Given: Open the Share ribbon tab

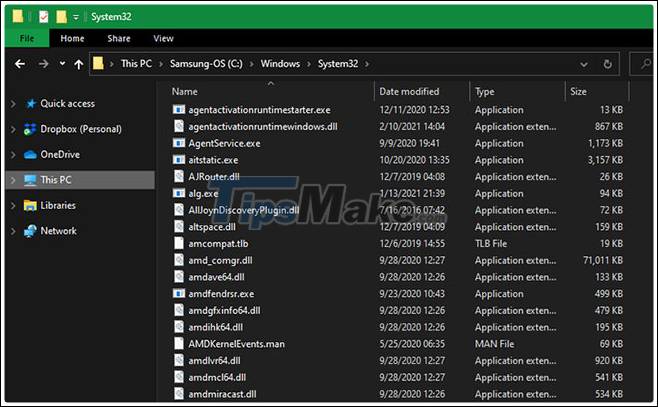Looking at the screenshot, I should (119, 39).
